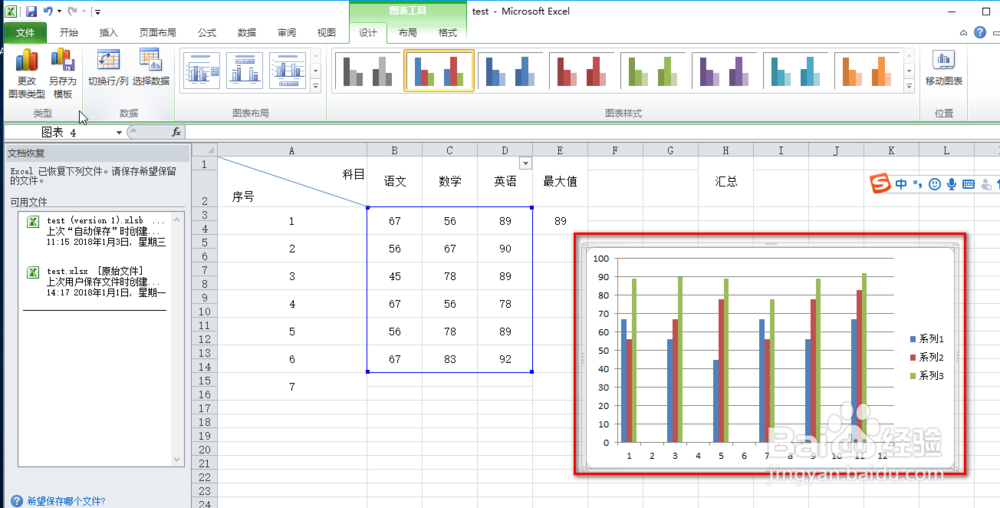Undo last action in quick access toolbar
This screenshot has height=508, width=1000.
click(48, 11)
